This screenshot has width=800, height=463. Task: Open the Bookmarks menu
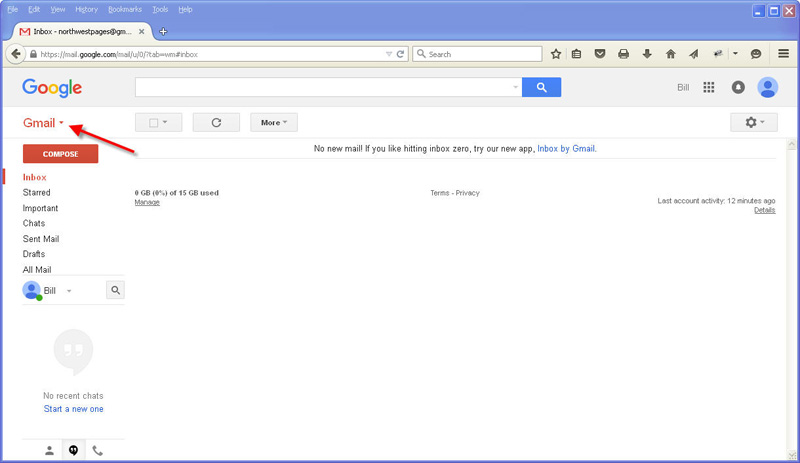[125, 9]
